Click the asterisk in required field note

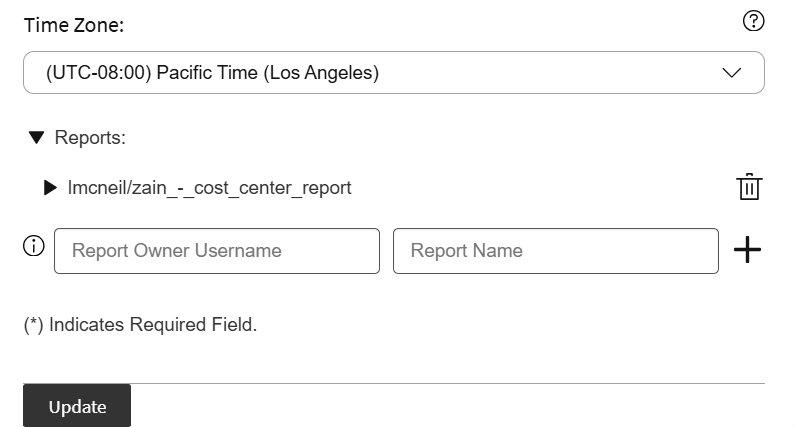coord(34,325)
